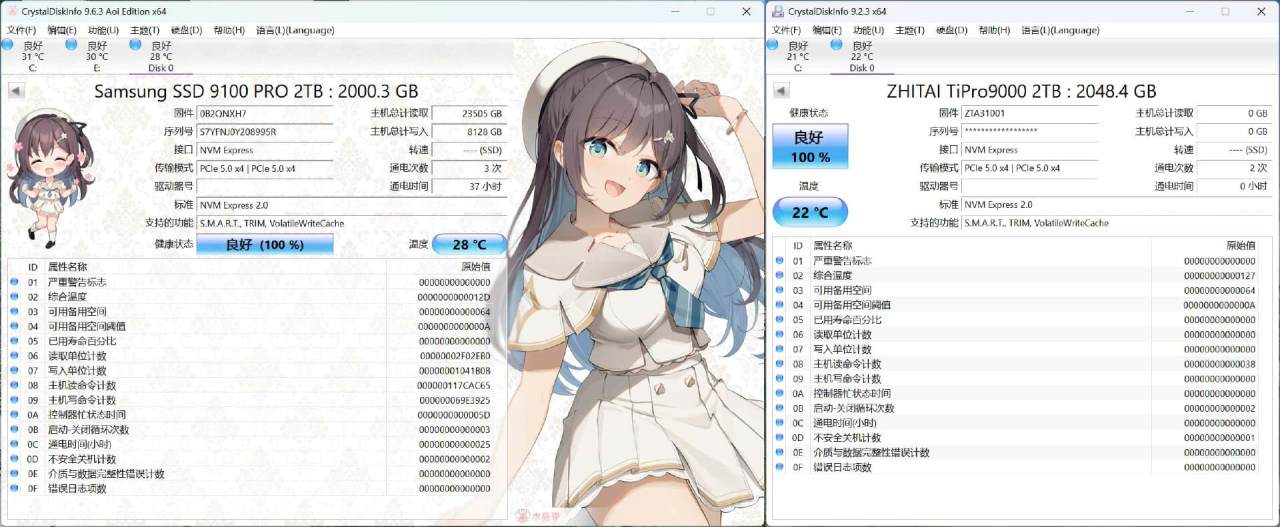Open 文件(F) menu in 9.2.3 window
The width and height of the screenshot is (1280, 527).
(787, 30)
